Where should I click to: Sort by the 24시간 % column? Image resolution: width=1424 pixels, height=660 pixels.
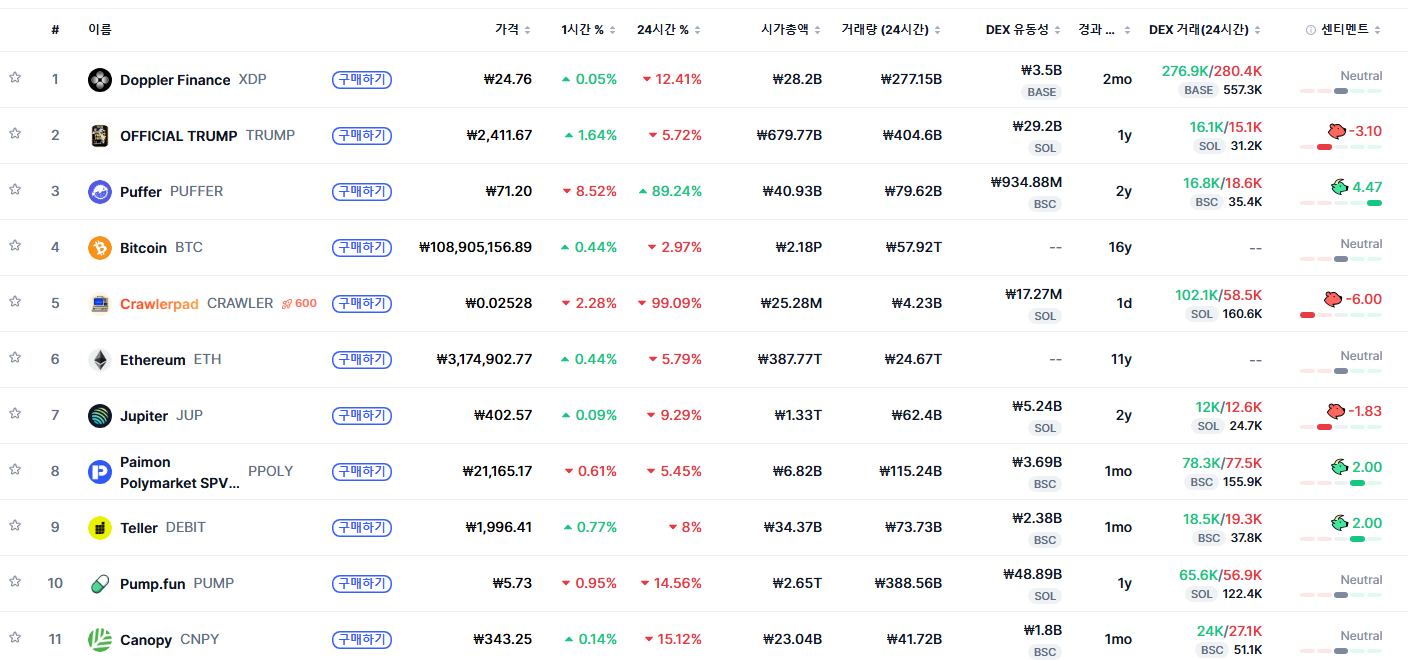[x=669, y=30]
